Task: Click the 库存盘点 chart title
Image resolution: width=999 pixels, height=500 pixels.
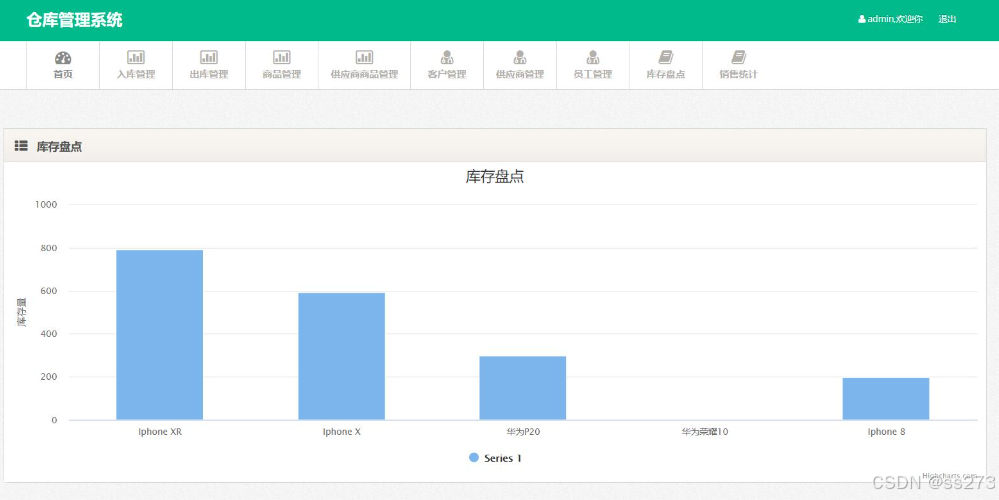Action: [495, 177]
